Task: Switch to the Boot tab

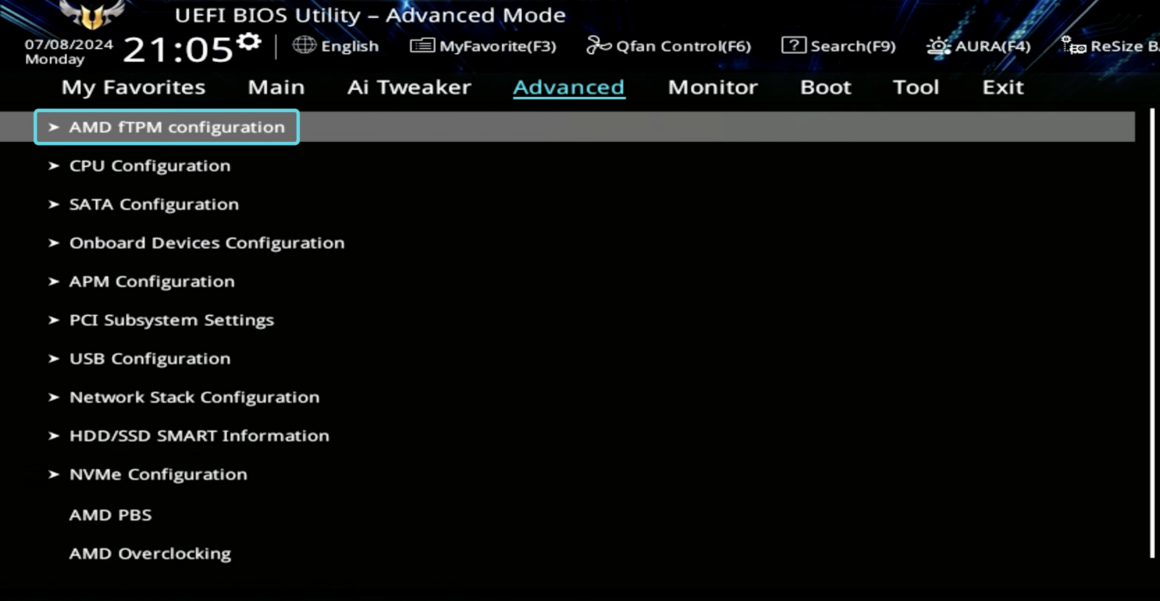Action: [x=826, y=87]
